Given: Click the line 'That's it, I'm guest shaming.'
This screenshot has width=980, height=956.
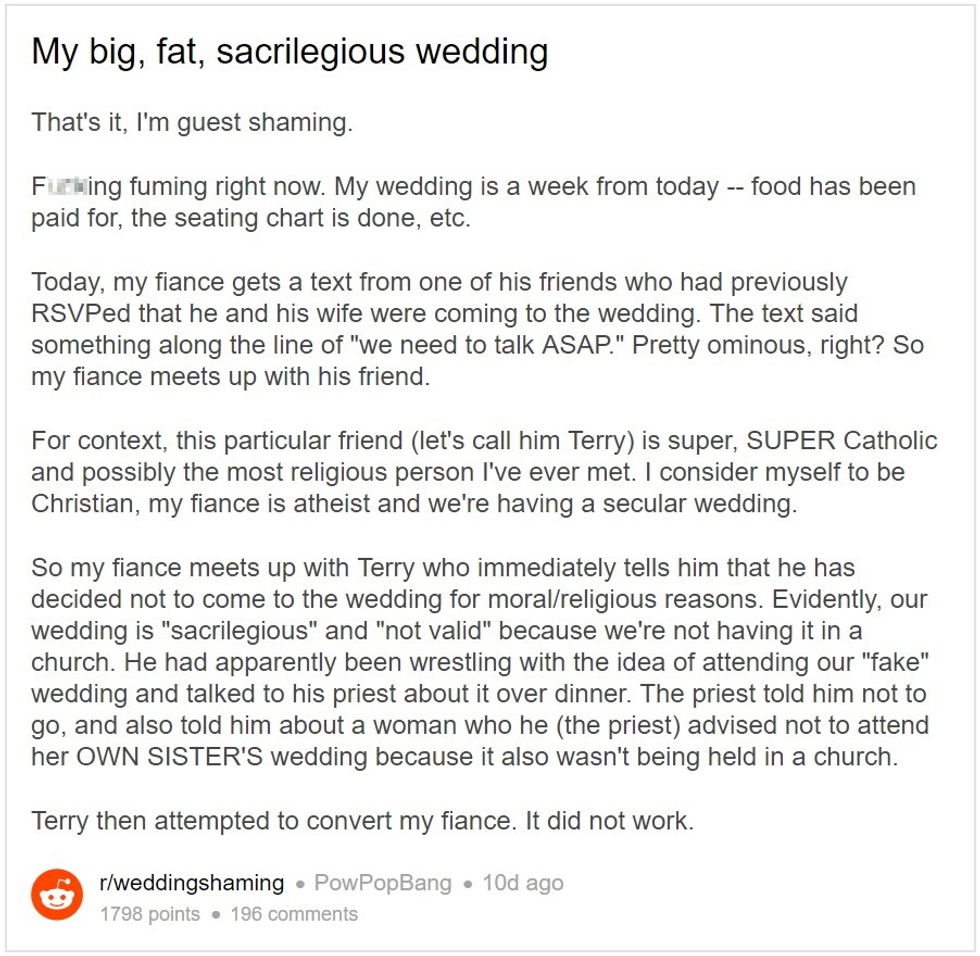Looking at the screenshot, I should click(192, 122).
